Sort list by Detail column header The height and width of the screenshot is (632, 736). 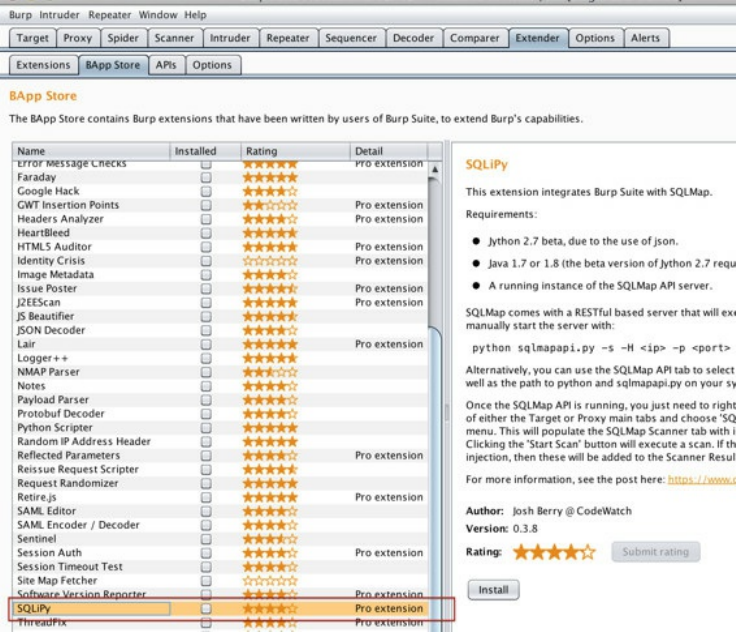coord(388,151)
